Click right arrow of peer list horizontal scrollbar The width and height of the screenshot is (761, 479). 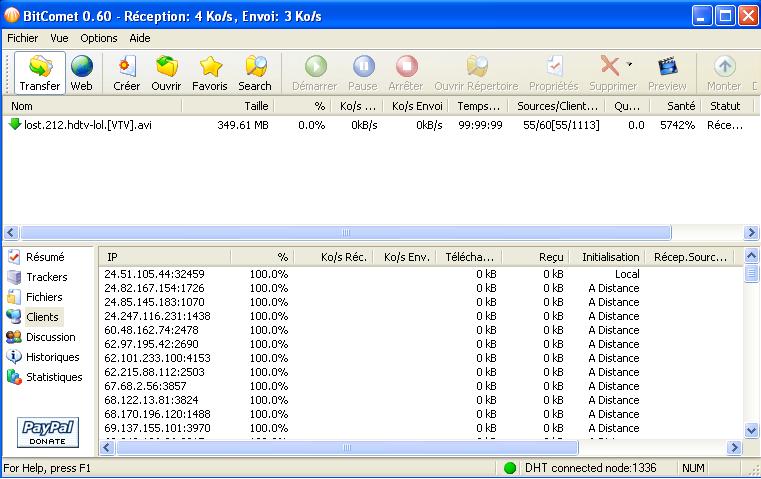coord(734,447)
